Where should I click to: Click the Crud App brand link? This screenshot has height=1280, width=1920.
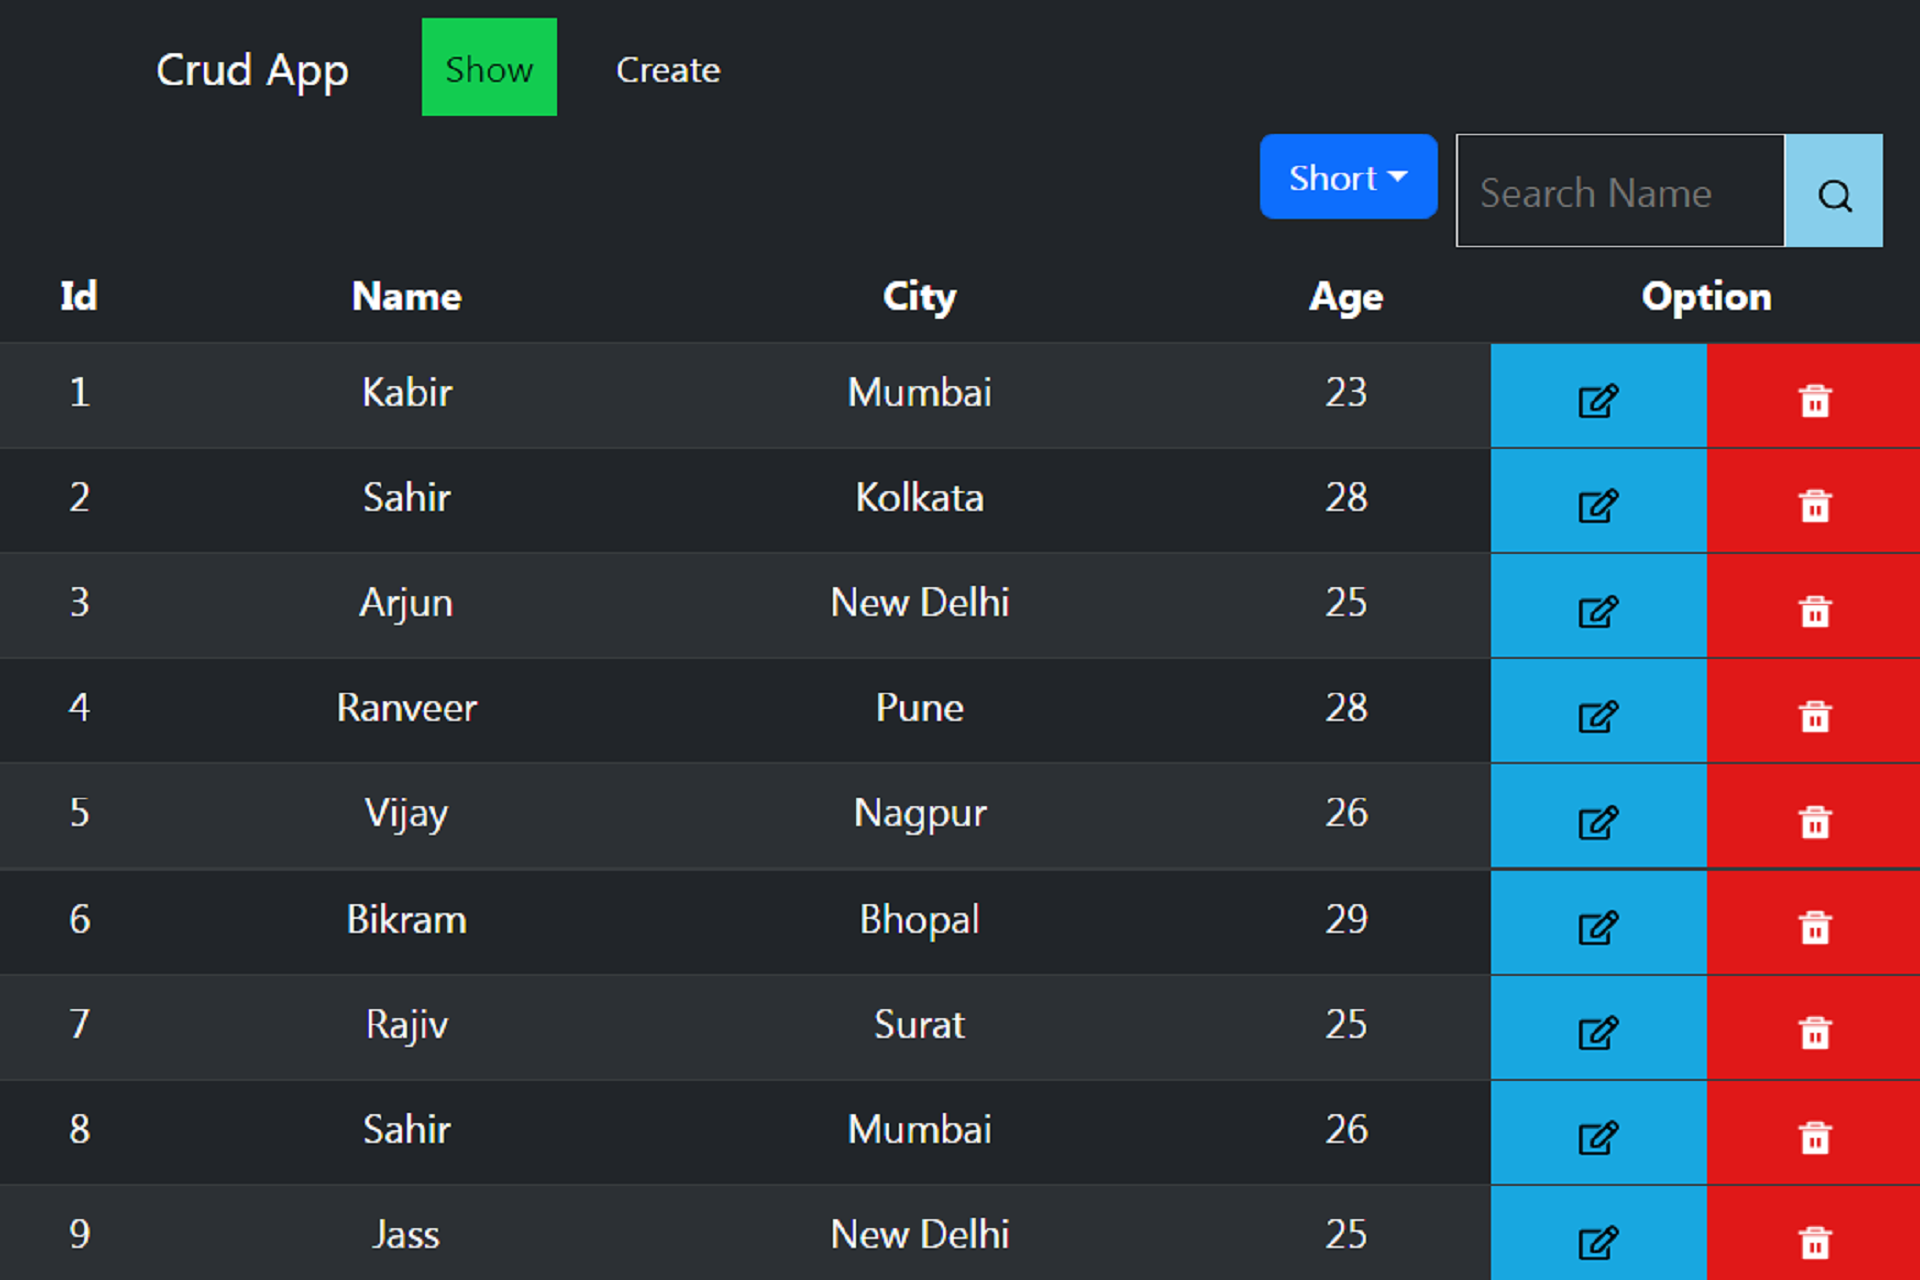252,70
